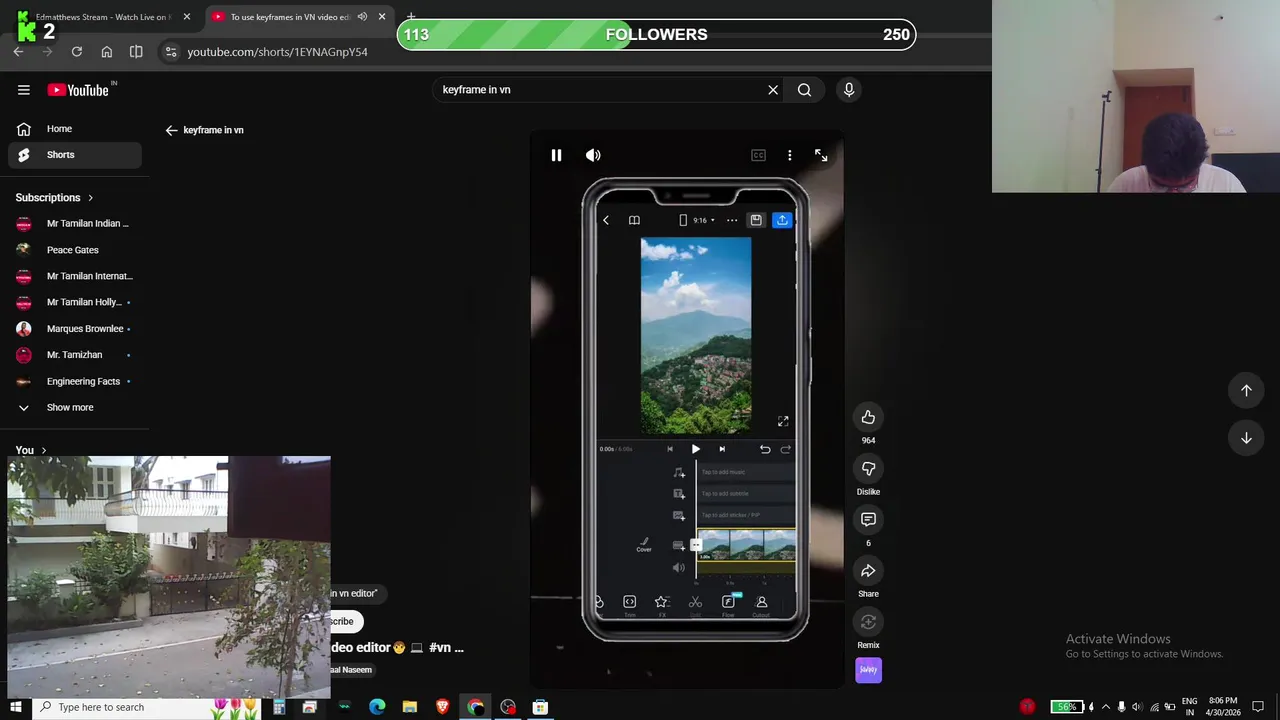Go back in the browser
1280x720 pixels.
(x=18, y=52)
